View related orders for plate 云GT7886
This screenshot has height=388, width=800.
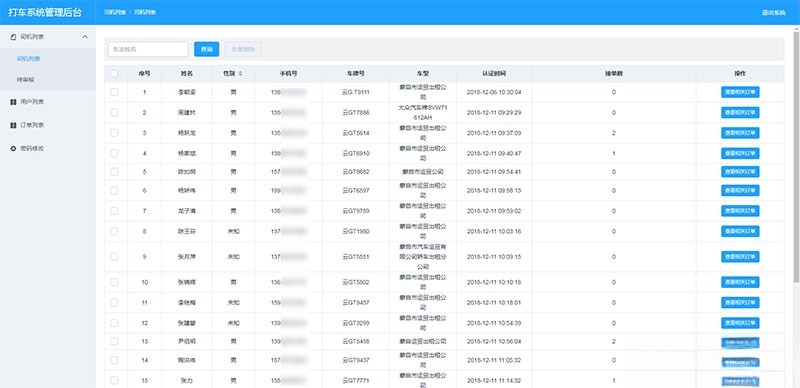tap(740, 112)
